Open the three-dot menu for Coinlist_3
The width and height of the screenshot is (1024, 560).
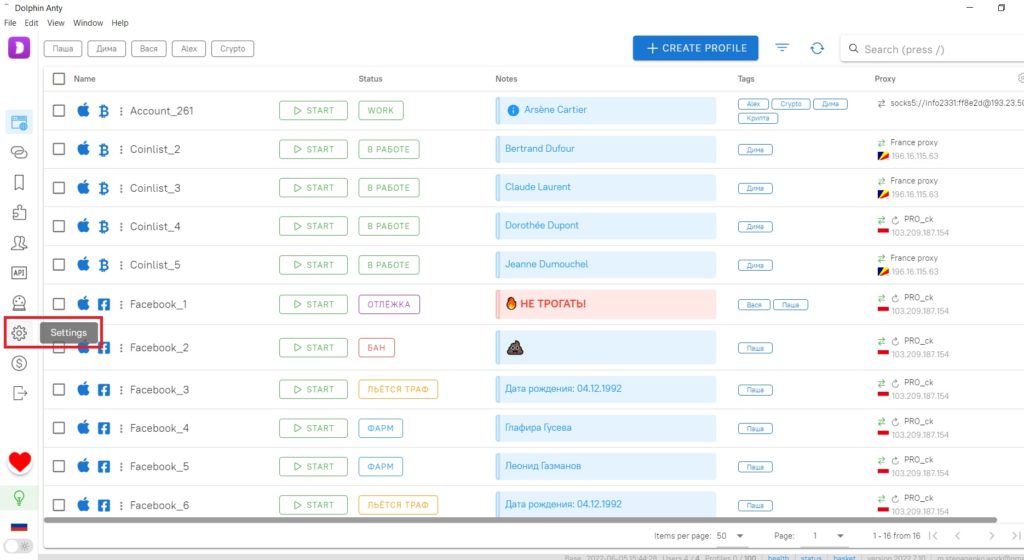pos(121,188)
